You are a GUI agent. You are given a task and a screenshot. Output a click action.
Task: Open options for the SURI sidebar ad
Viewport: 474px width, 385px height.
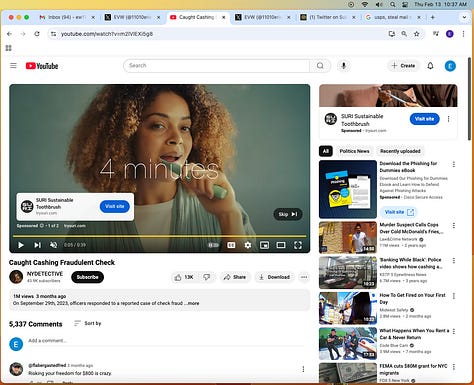pos(449,119)
